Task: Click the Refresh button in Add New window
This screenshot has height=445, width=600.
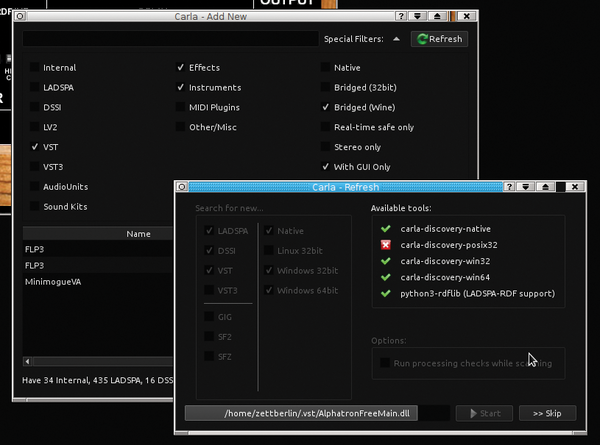Action: pyautogui.click(x=439, y=39)
